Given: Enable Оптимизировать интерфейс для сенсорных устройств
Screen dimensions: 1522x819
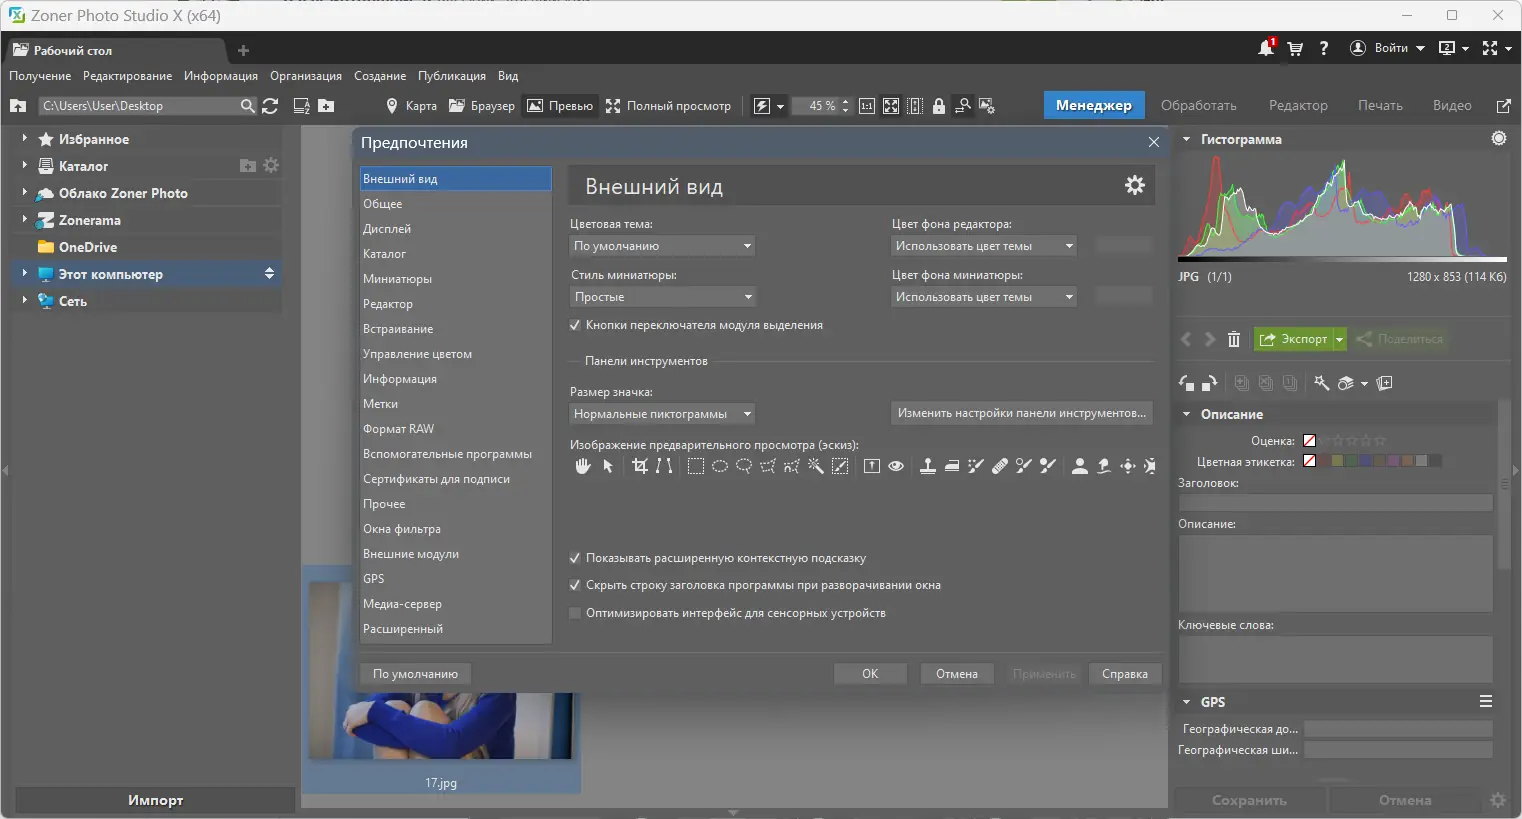Looking at the screenshot, I should (x=575, y=613).
